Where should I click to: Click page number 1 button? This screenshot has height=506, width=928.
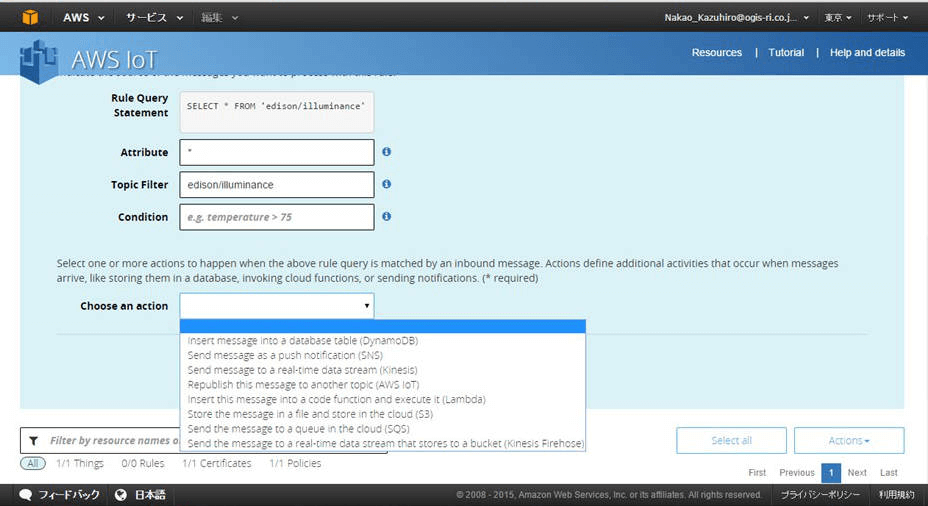pos(831,473)
